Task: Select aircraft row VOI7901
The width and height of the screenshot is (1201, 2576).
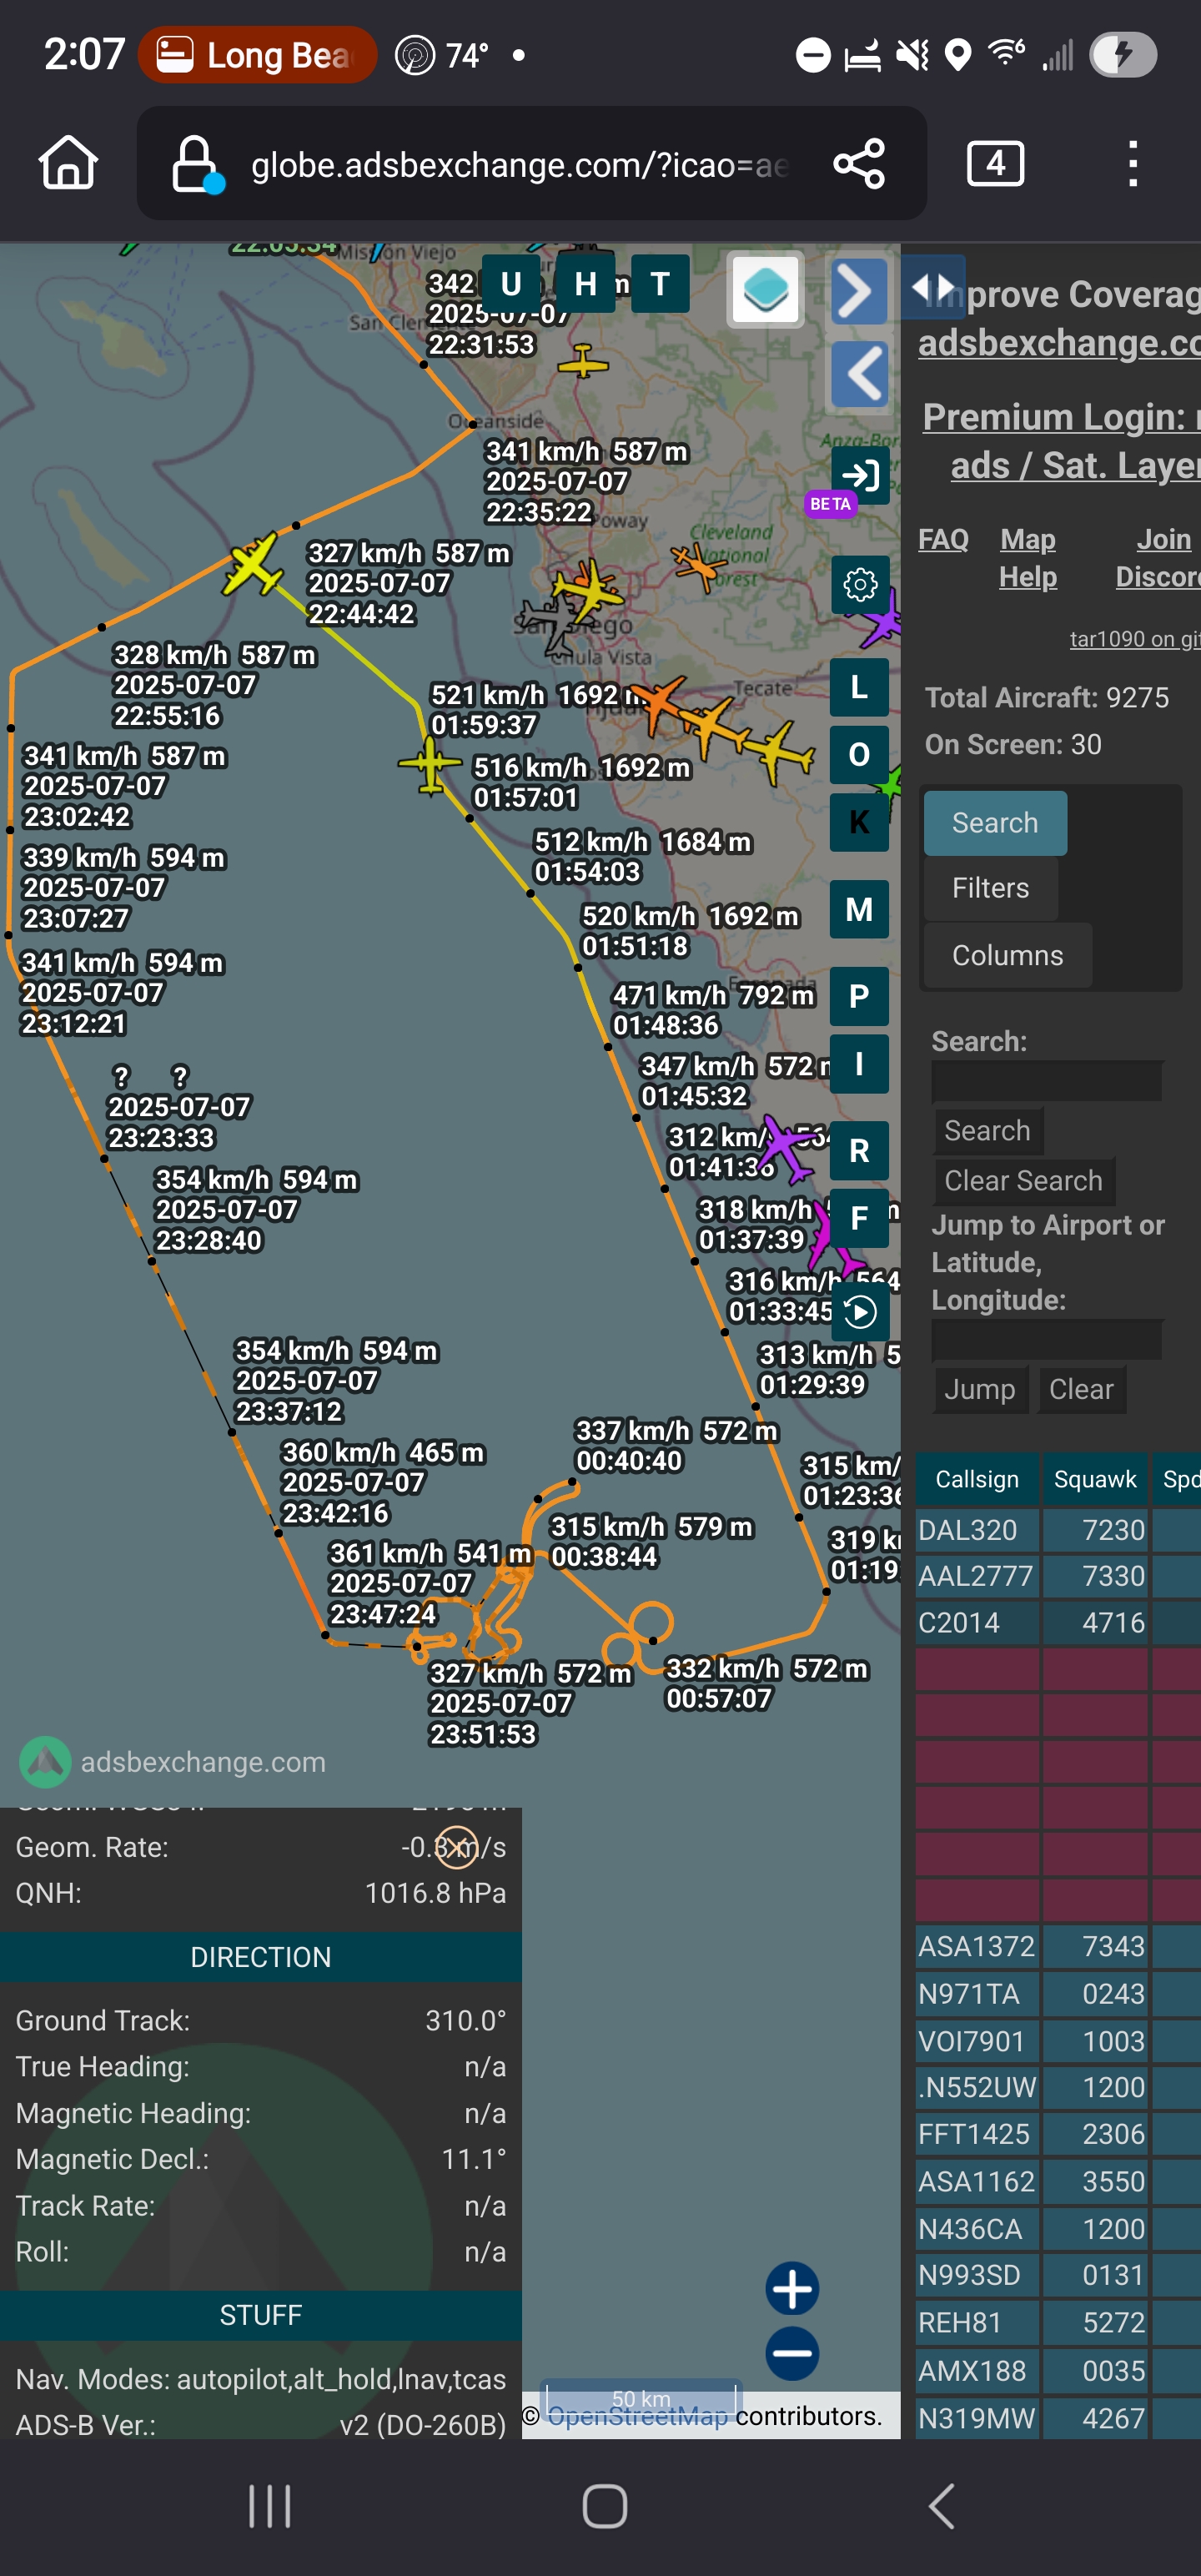Action: pos(1058,2041)
